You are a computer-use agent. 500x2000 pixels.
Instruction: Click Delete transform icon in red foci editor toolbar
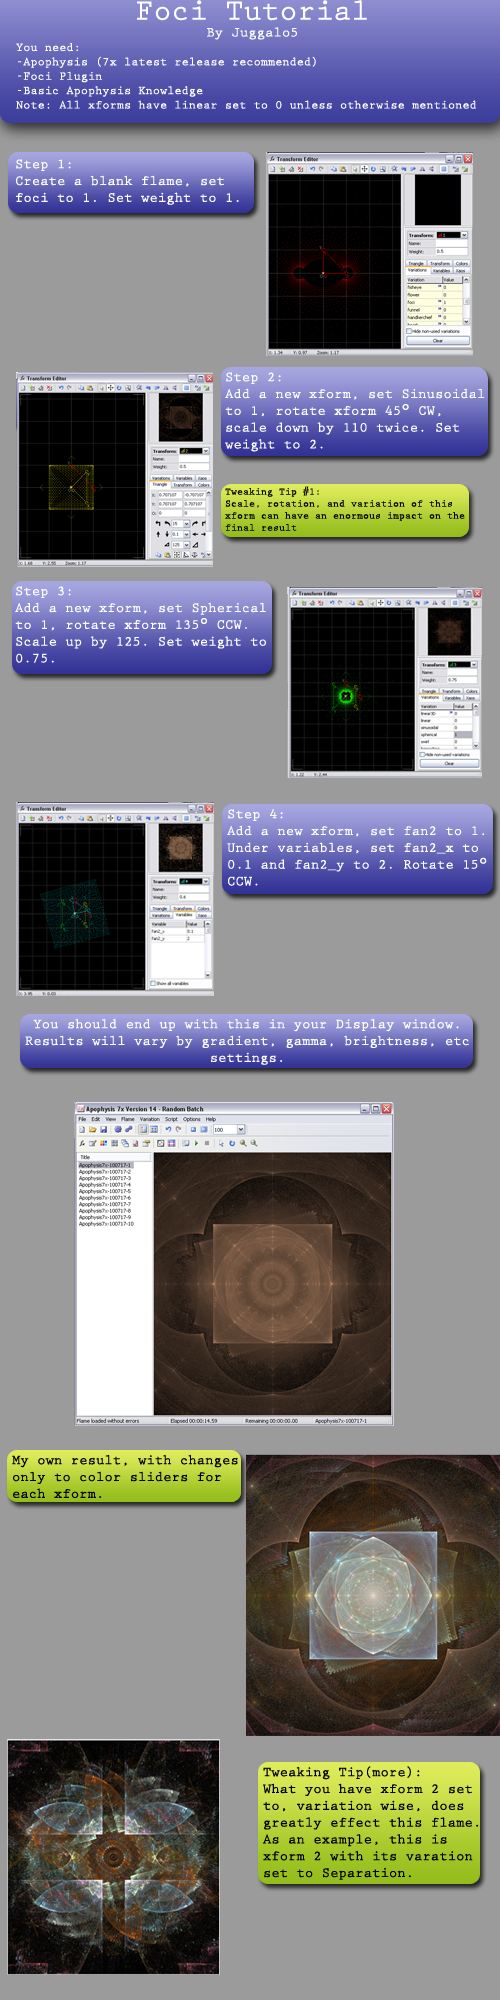301,168
